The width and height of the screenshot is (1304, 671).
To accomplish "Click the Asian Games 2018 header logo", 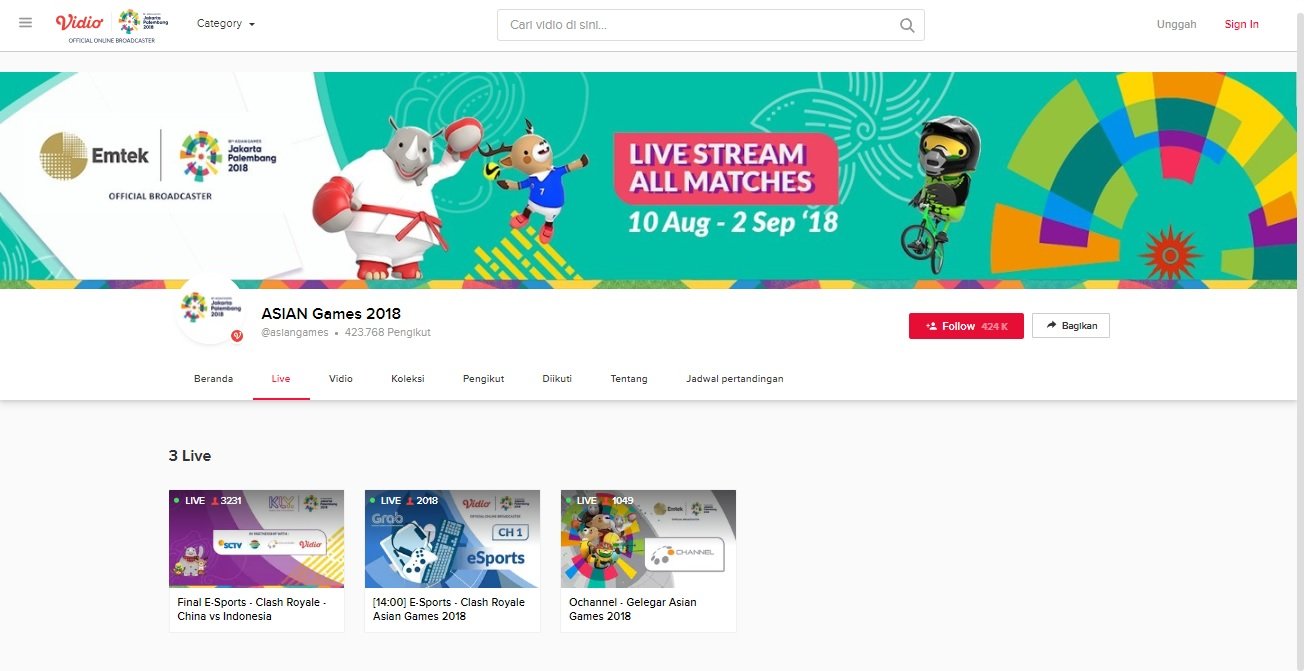I will [143, 22].
